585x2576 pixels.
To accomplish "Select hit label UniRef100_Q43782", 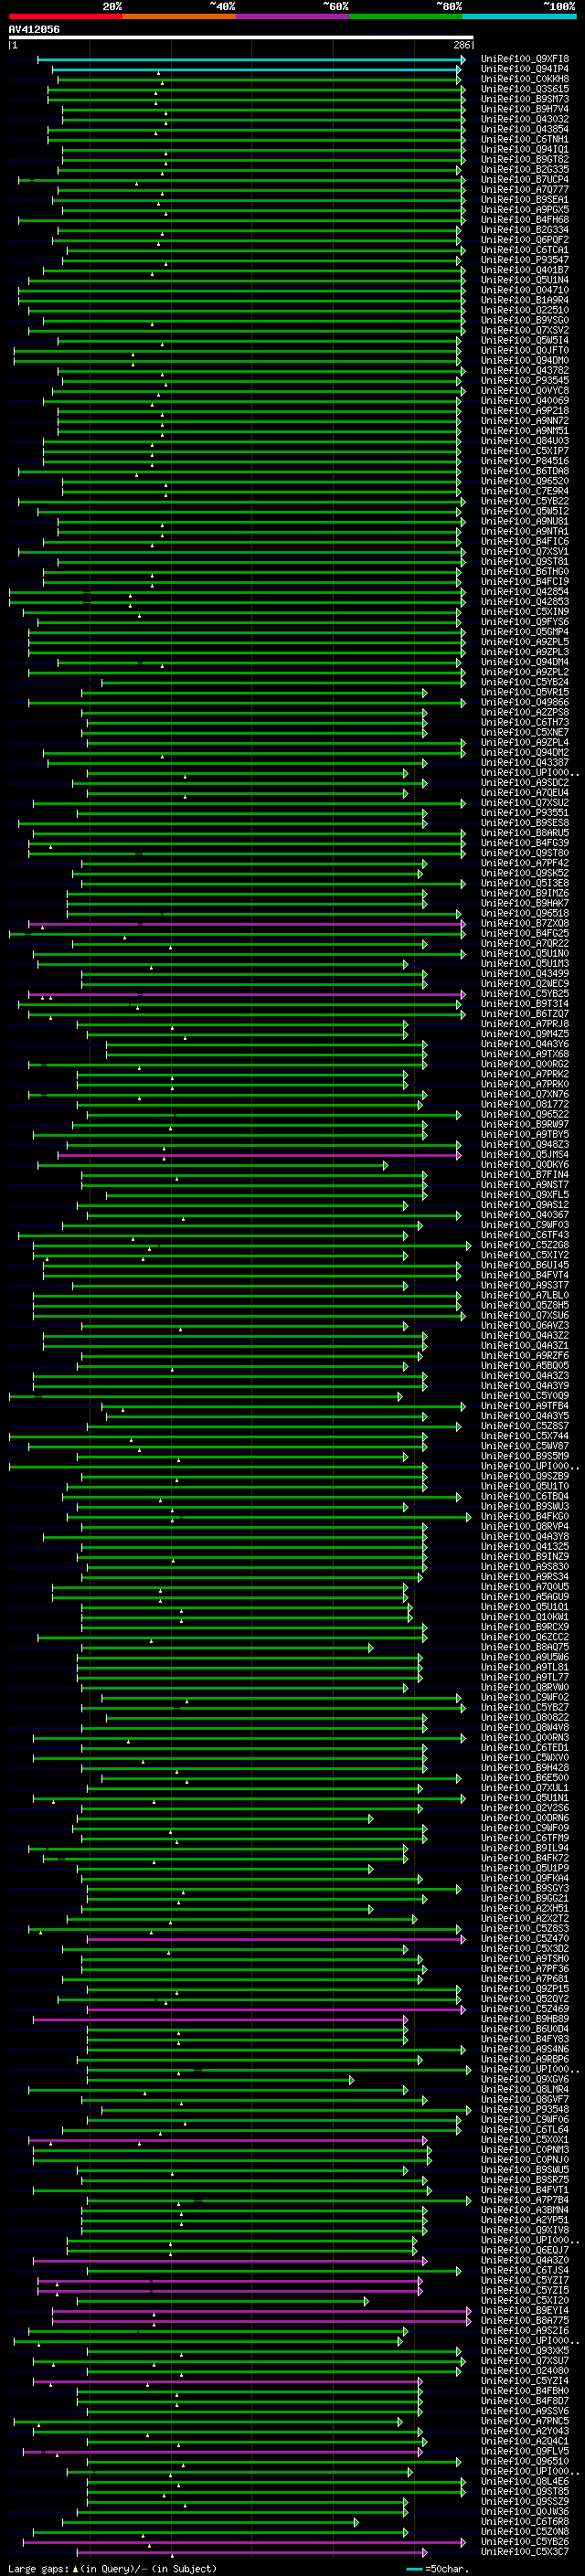I will click(x=525, y=371).
